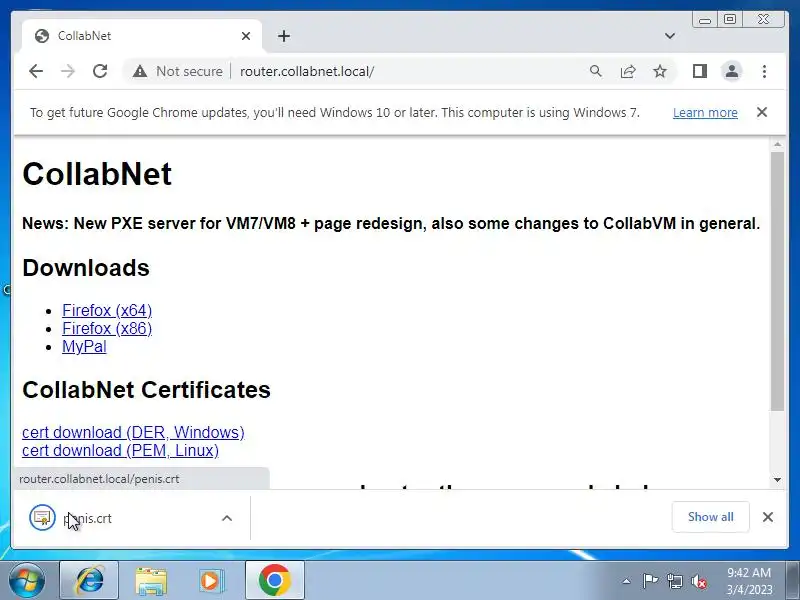Open Action Center flag icon
Viewport: 800px width, 600px height.
(x=650, y=581)
